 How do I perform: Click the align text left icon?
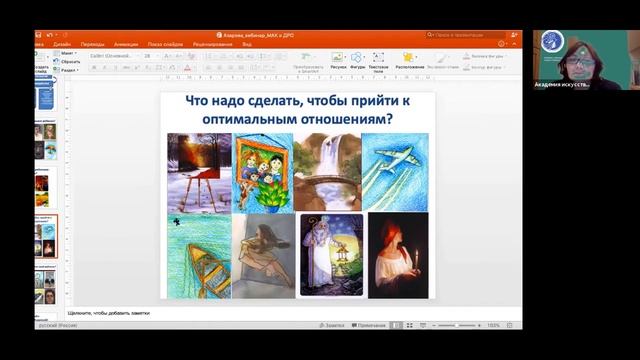pos(209,67)
